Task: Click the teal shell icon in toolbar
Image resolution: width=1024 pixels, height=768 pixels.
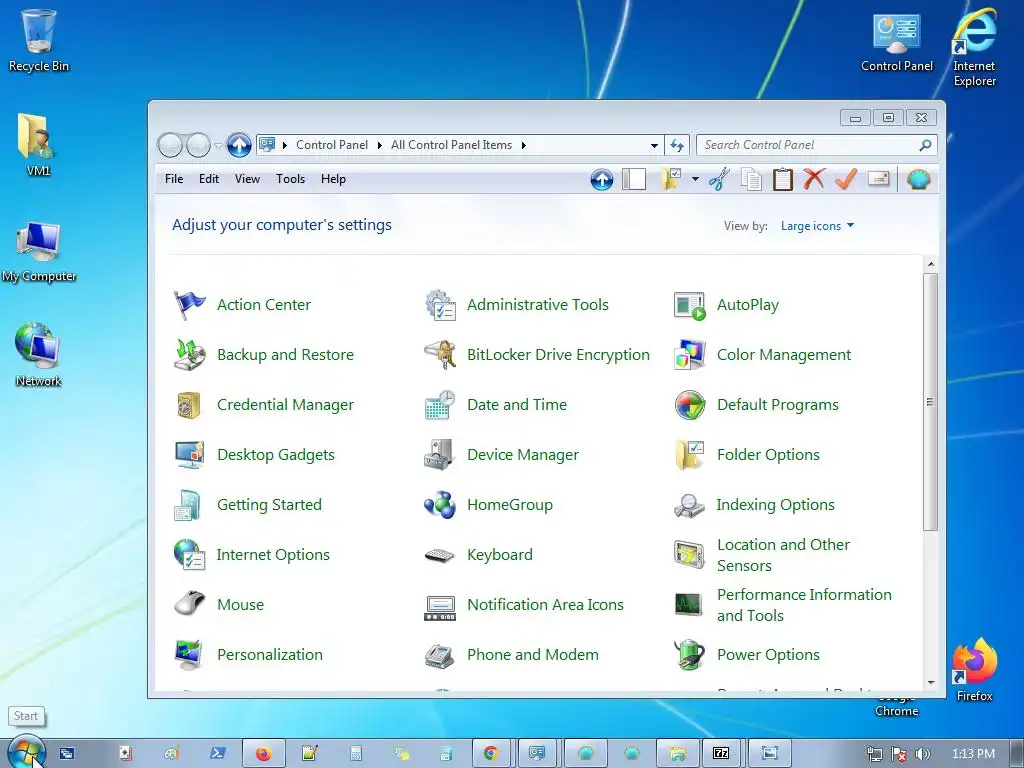Action: click(918, 179)
